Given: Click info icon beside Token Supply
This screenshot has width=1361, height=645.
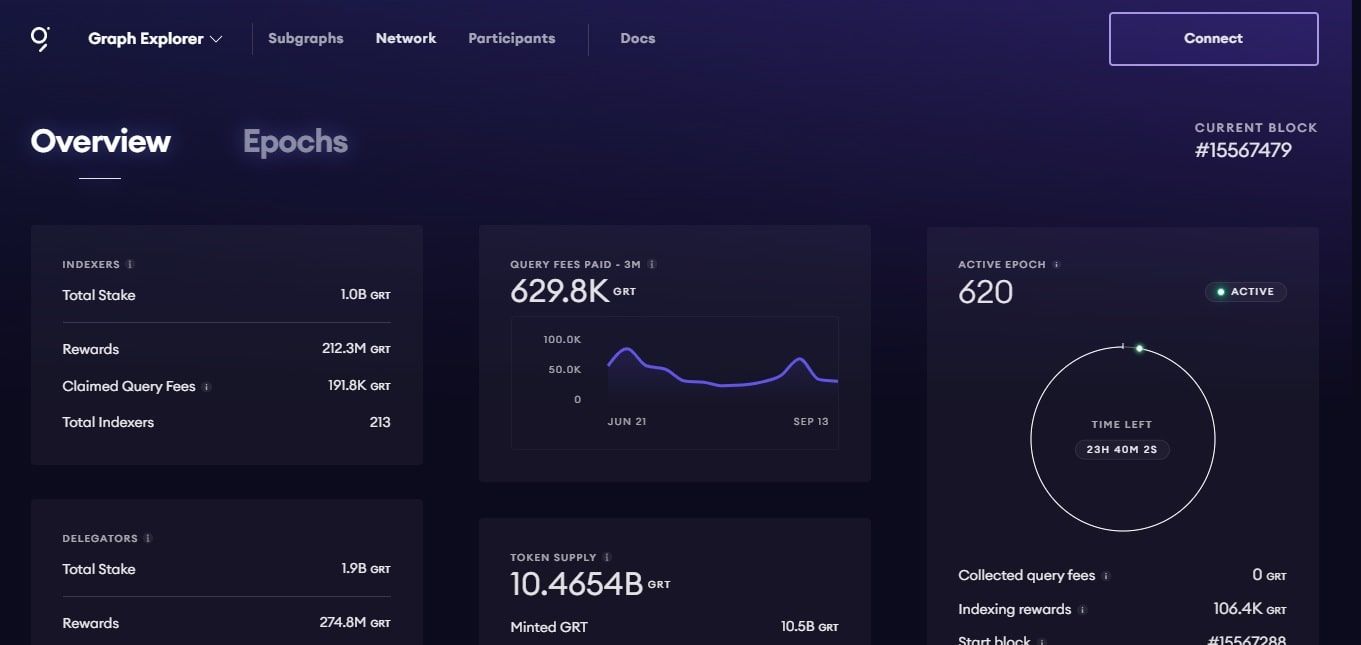Looking at the screenshot, I should 607,557.
